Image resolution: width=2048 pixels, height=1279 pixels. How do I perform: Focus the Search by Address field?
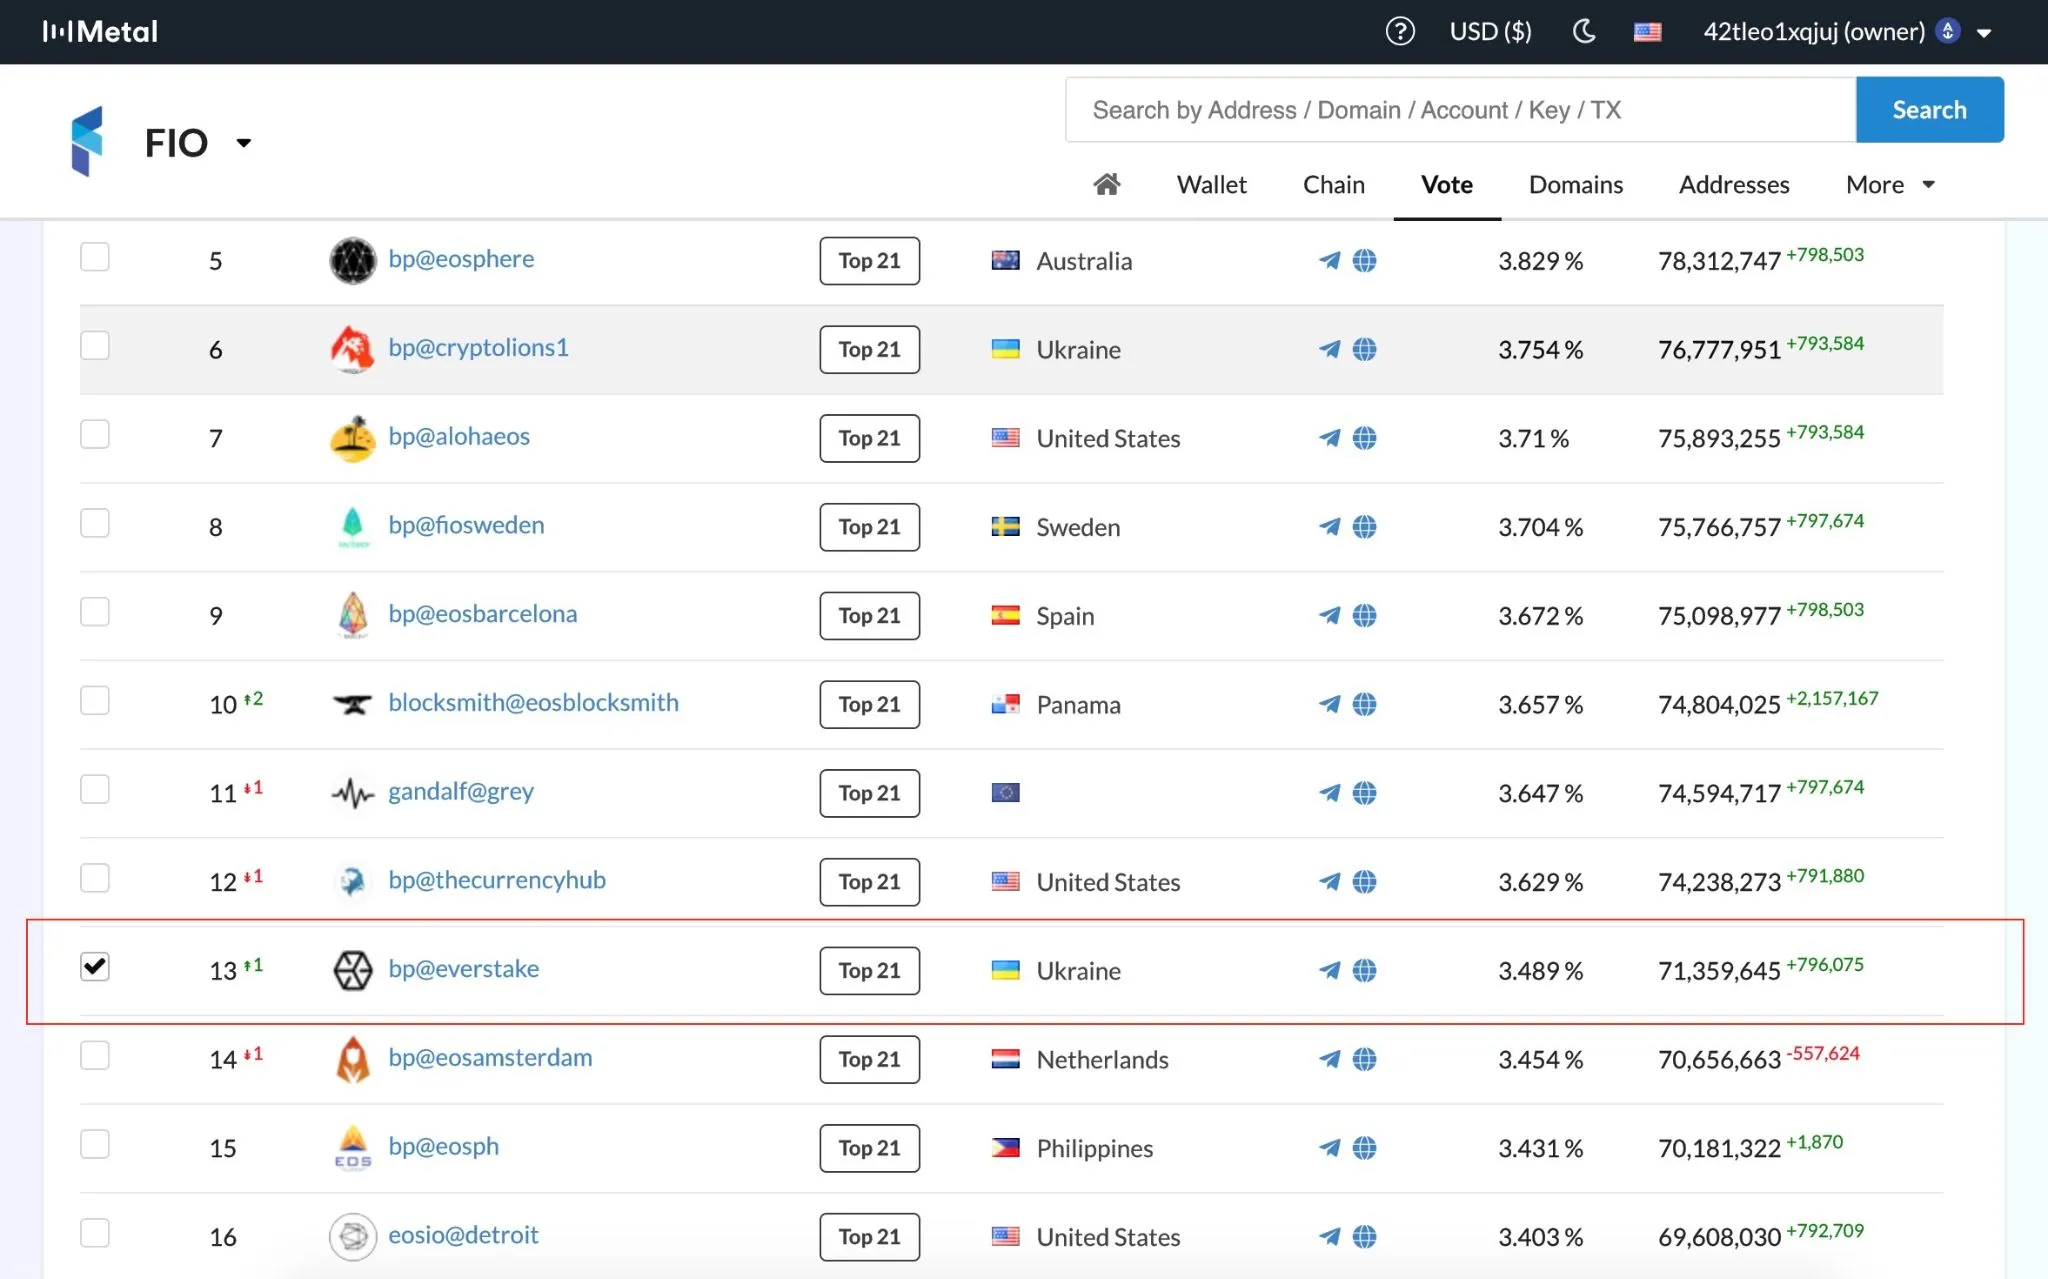click(x=1460, y=110)
